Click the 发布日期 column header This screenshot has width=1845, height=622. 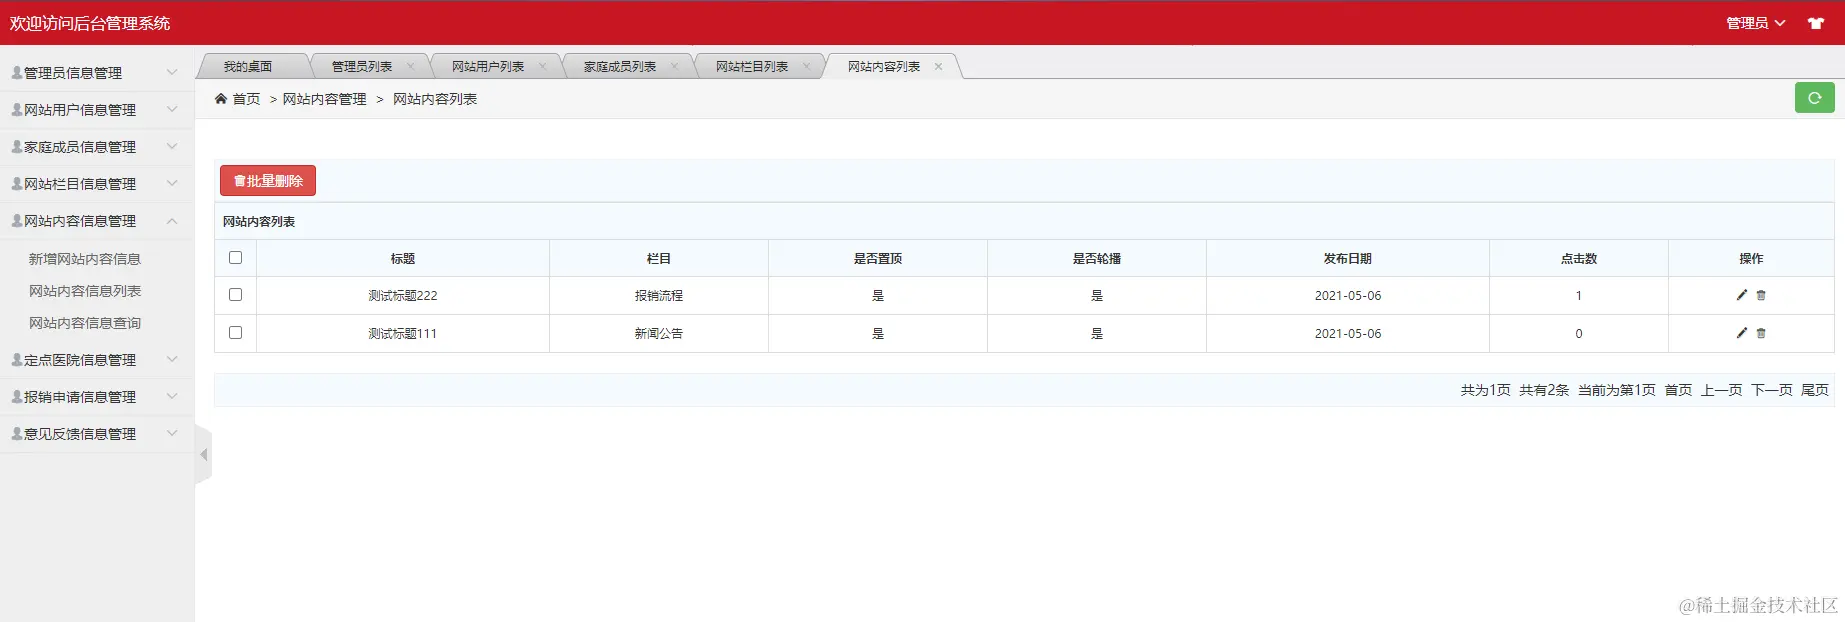pos(1347,259)
